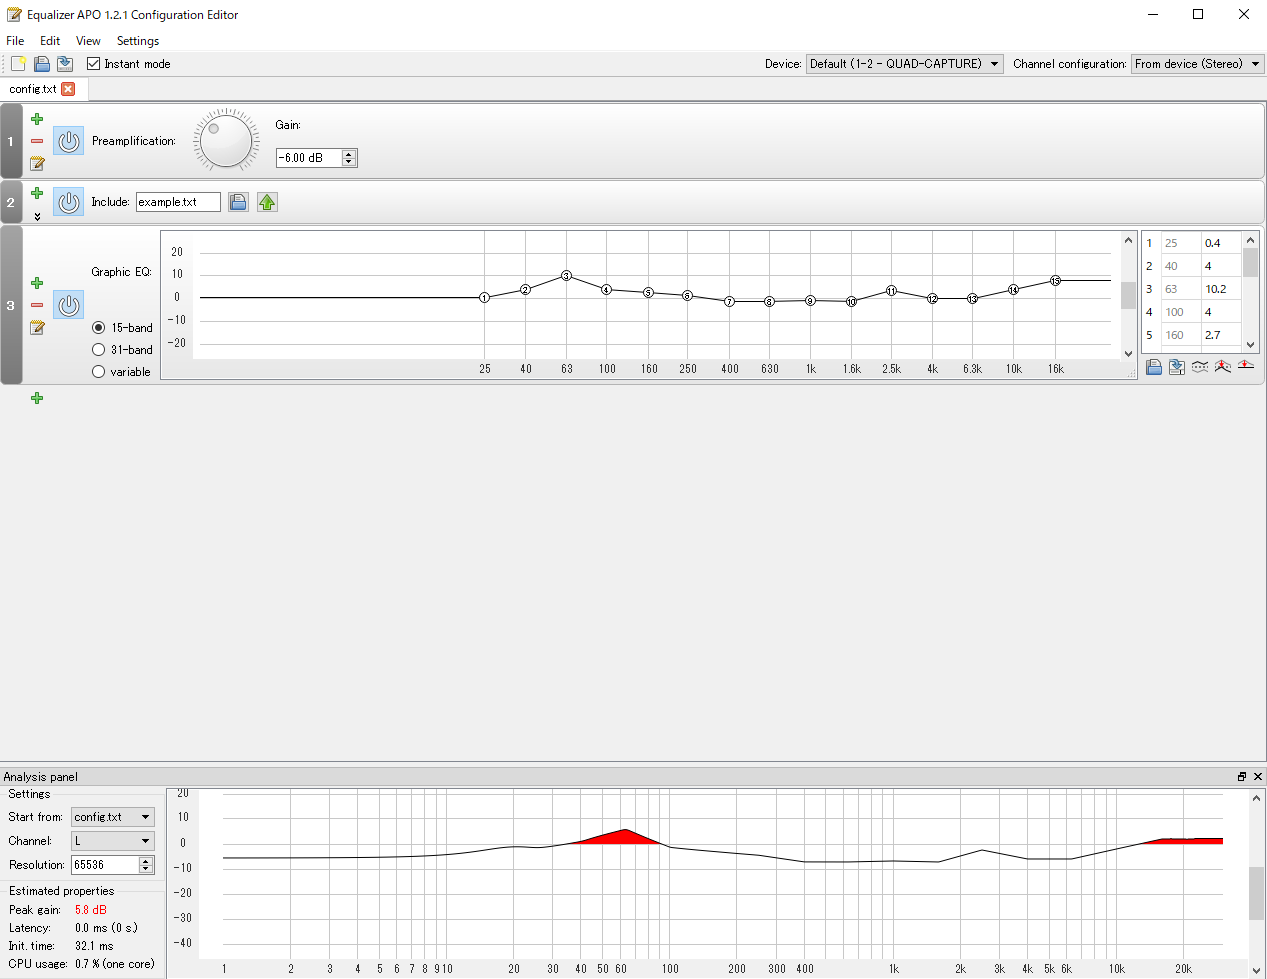Open the File menu
The width and height of the screenshot is (1267, 979).
pyautogui.click(x=15, y=41)
